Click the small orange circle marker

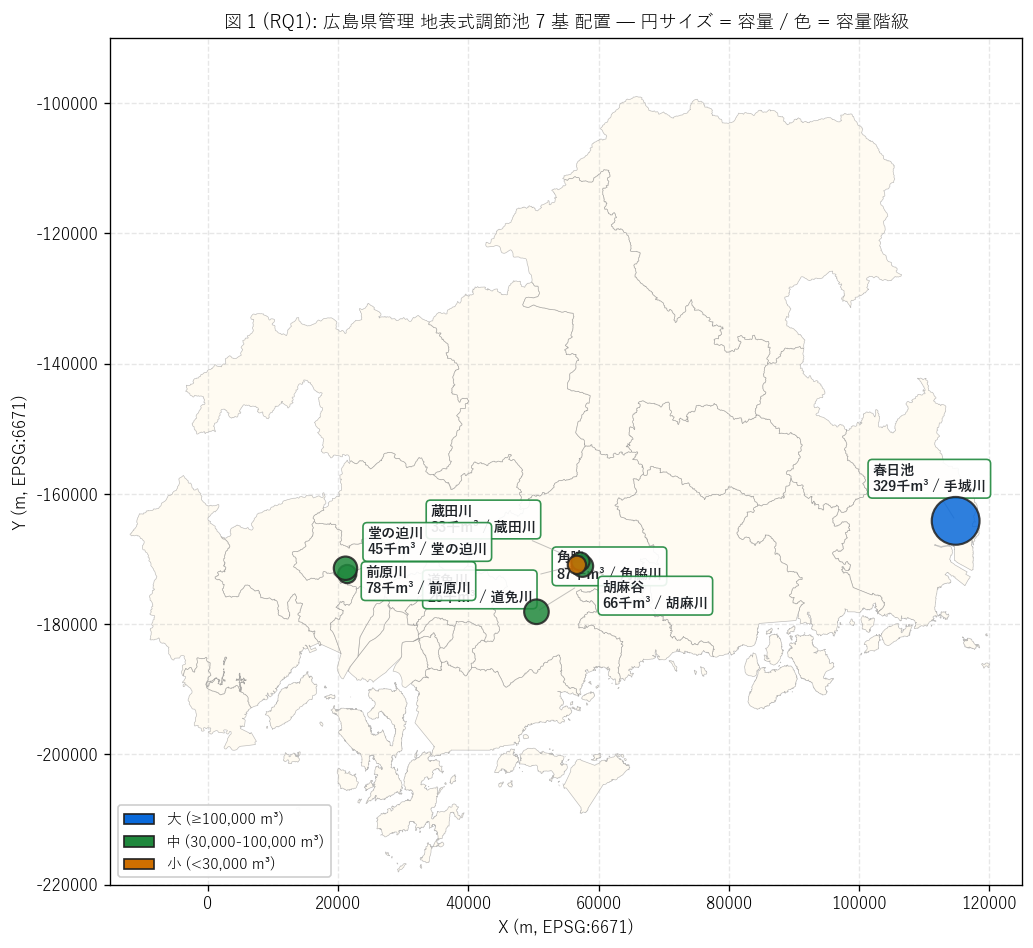tap(577, 565)
